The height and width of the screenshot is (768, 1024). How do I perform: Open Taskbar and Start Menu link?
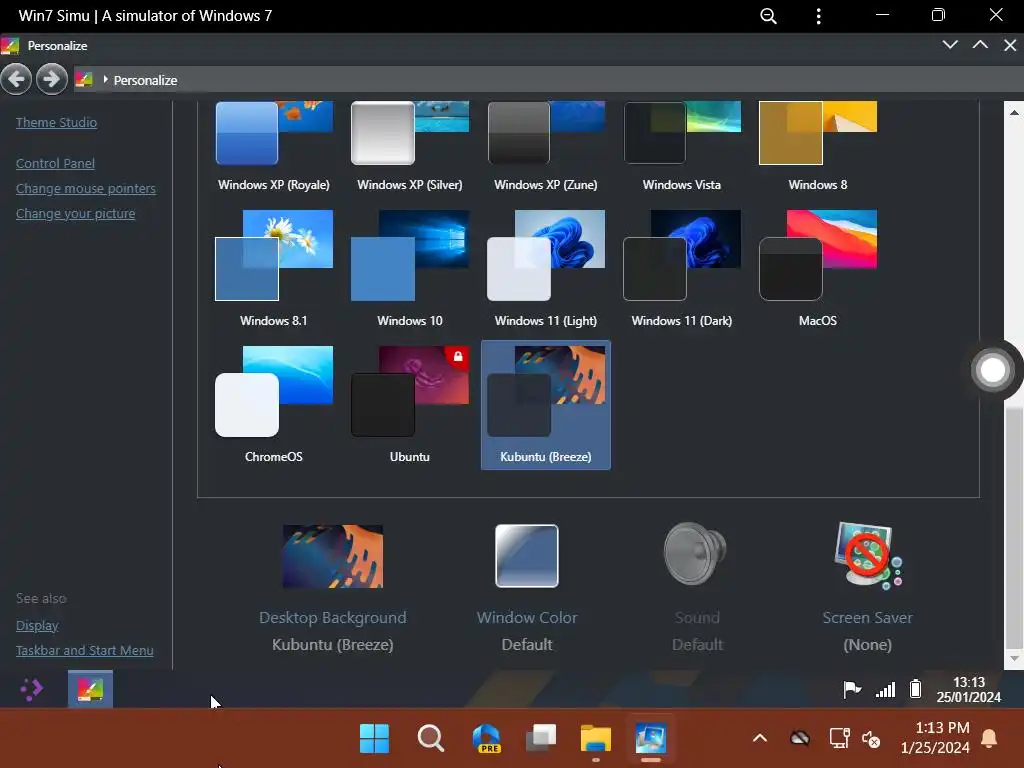pos(85,650)
